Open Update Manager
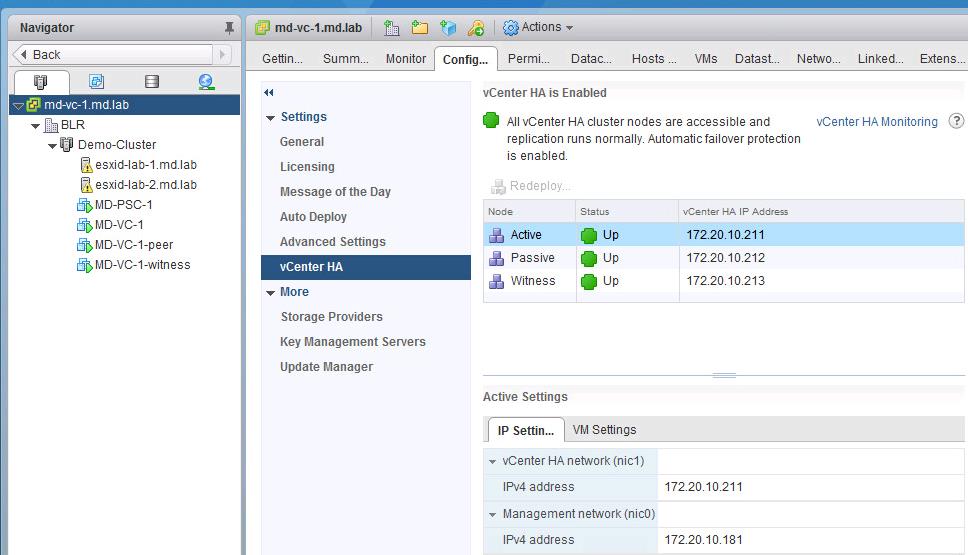 (x=326, y=367)
